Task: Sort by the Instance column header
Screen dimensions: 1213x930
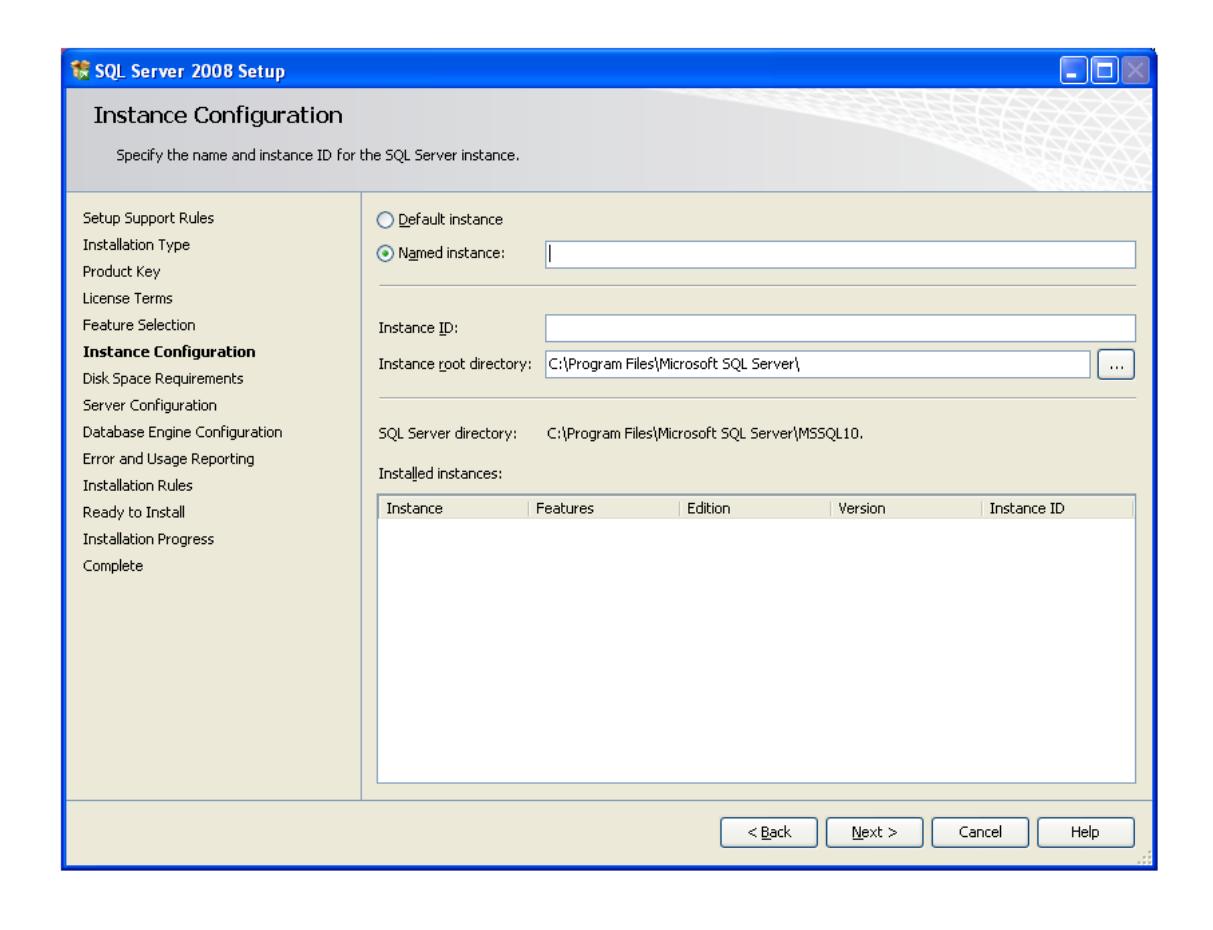Action: 453,508
